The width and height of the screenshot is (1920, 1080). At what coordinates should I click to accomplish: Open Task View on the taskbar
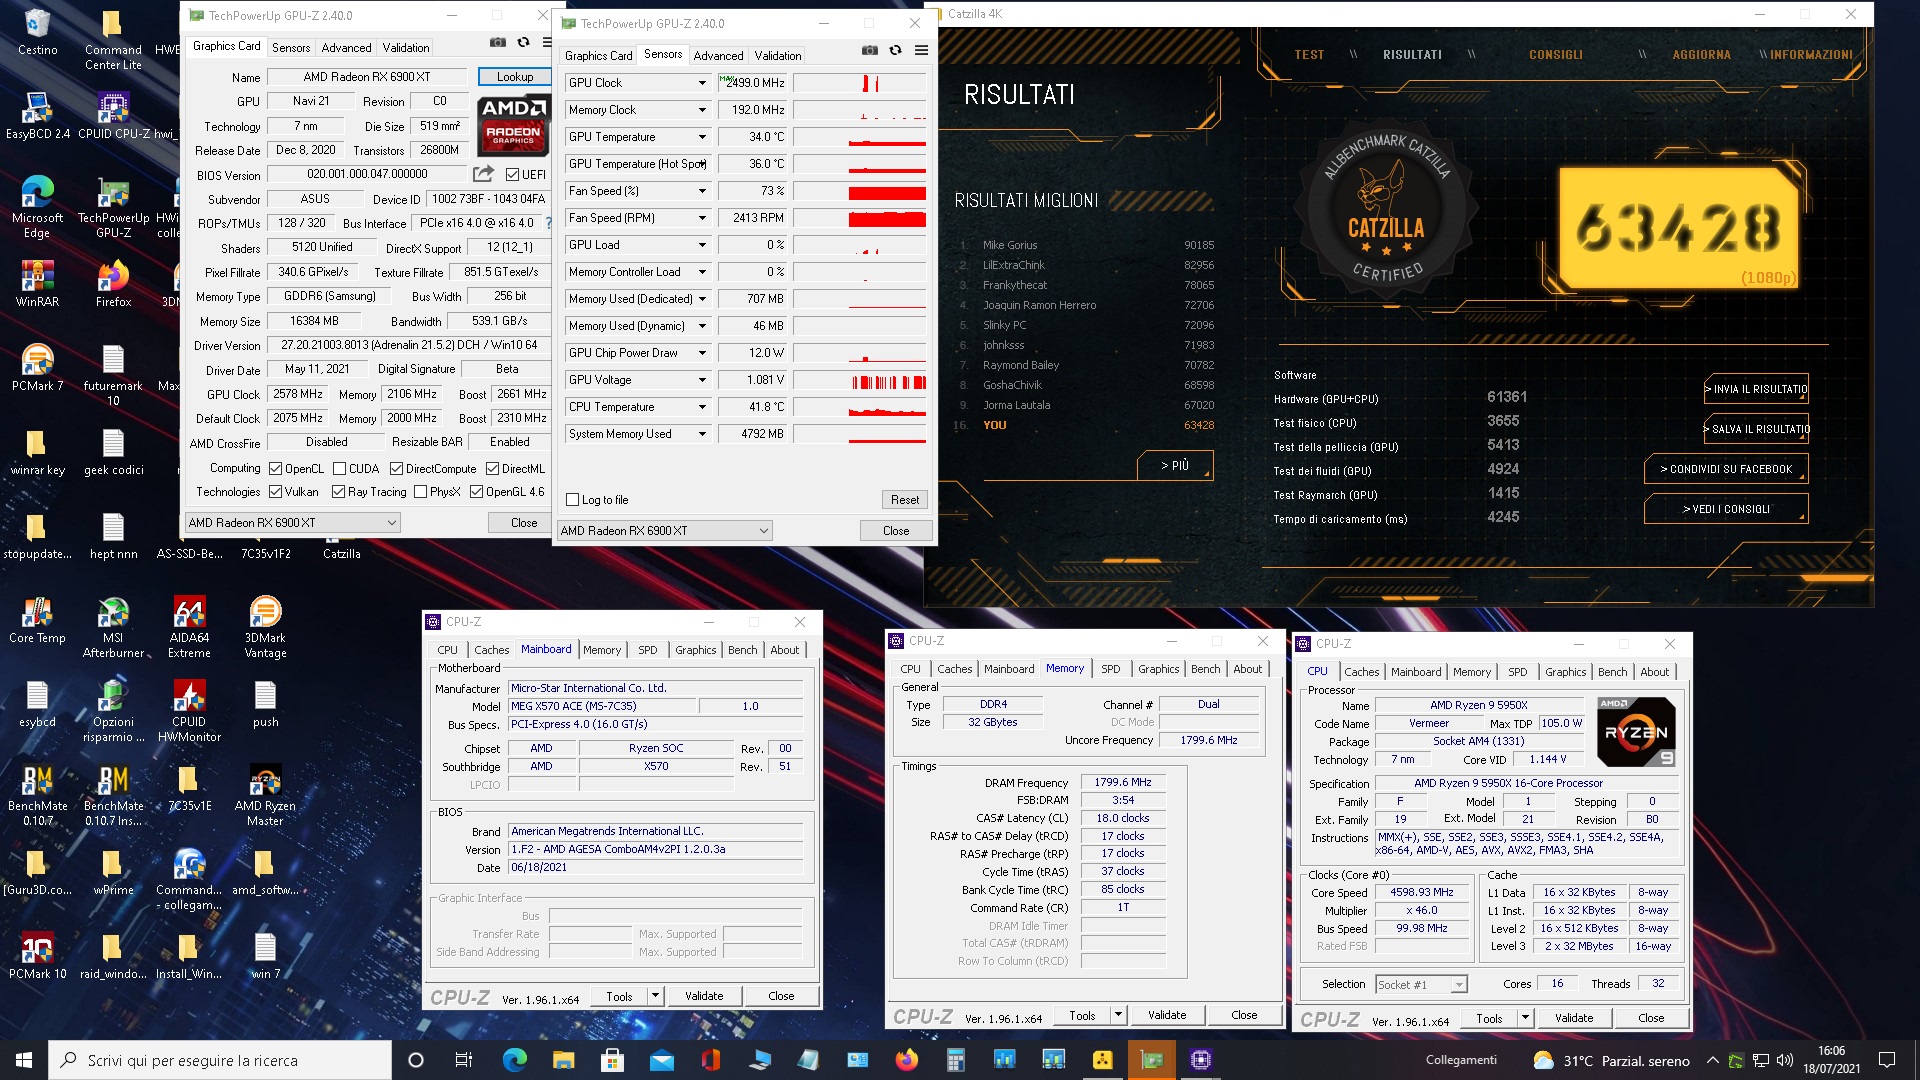(x=463, y=1060)
